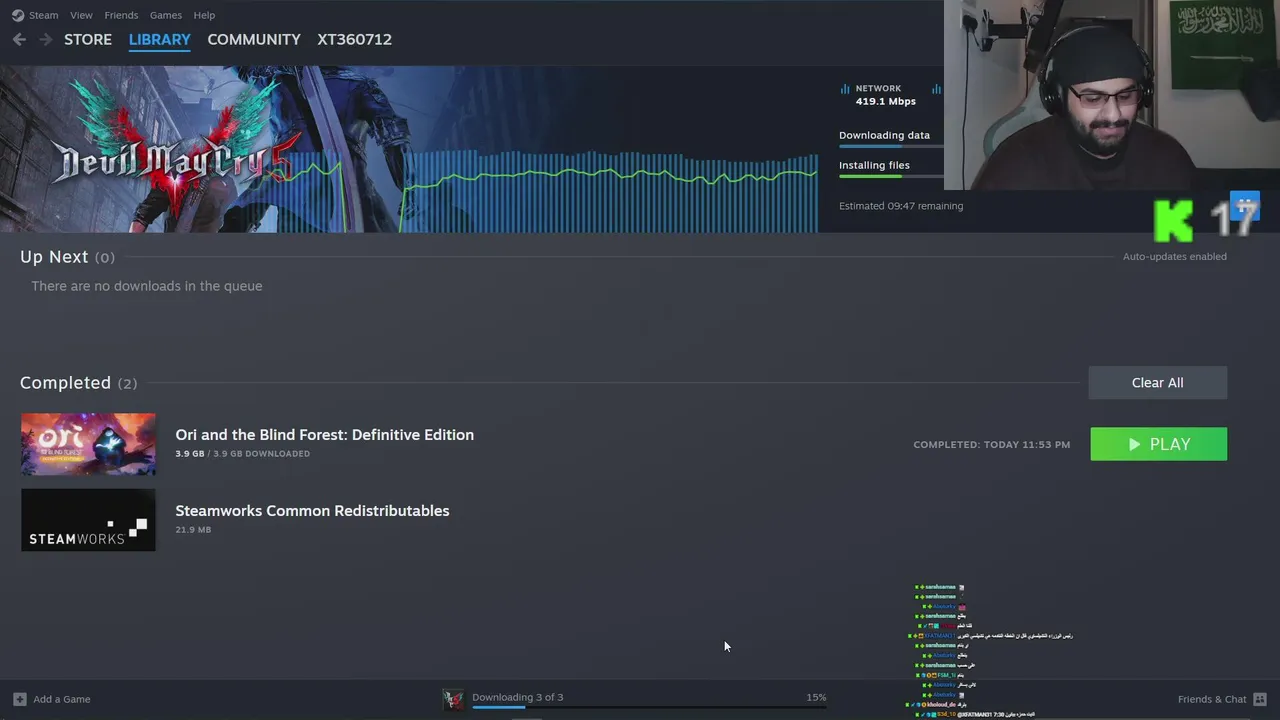Image resolution: width=1280 pixels, height=720 pixels.
Task: Click the 419.1 Mbps network speed
Action: click(x=885, y=101)
